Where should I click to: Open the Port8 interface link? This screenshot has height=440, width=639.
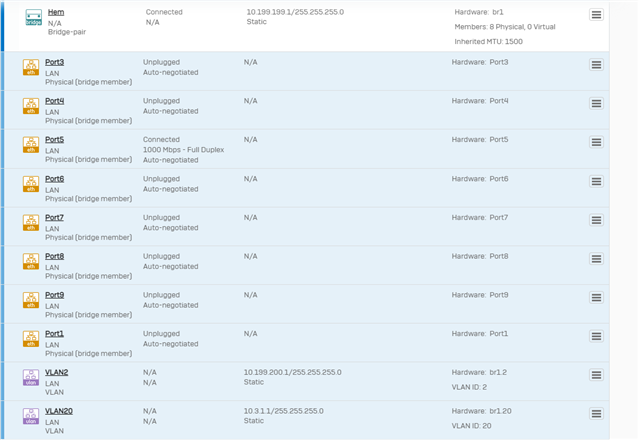(54, 256)
